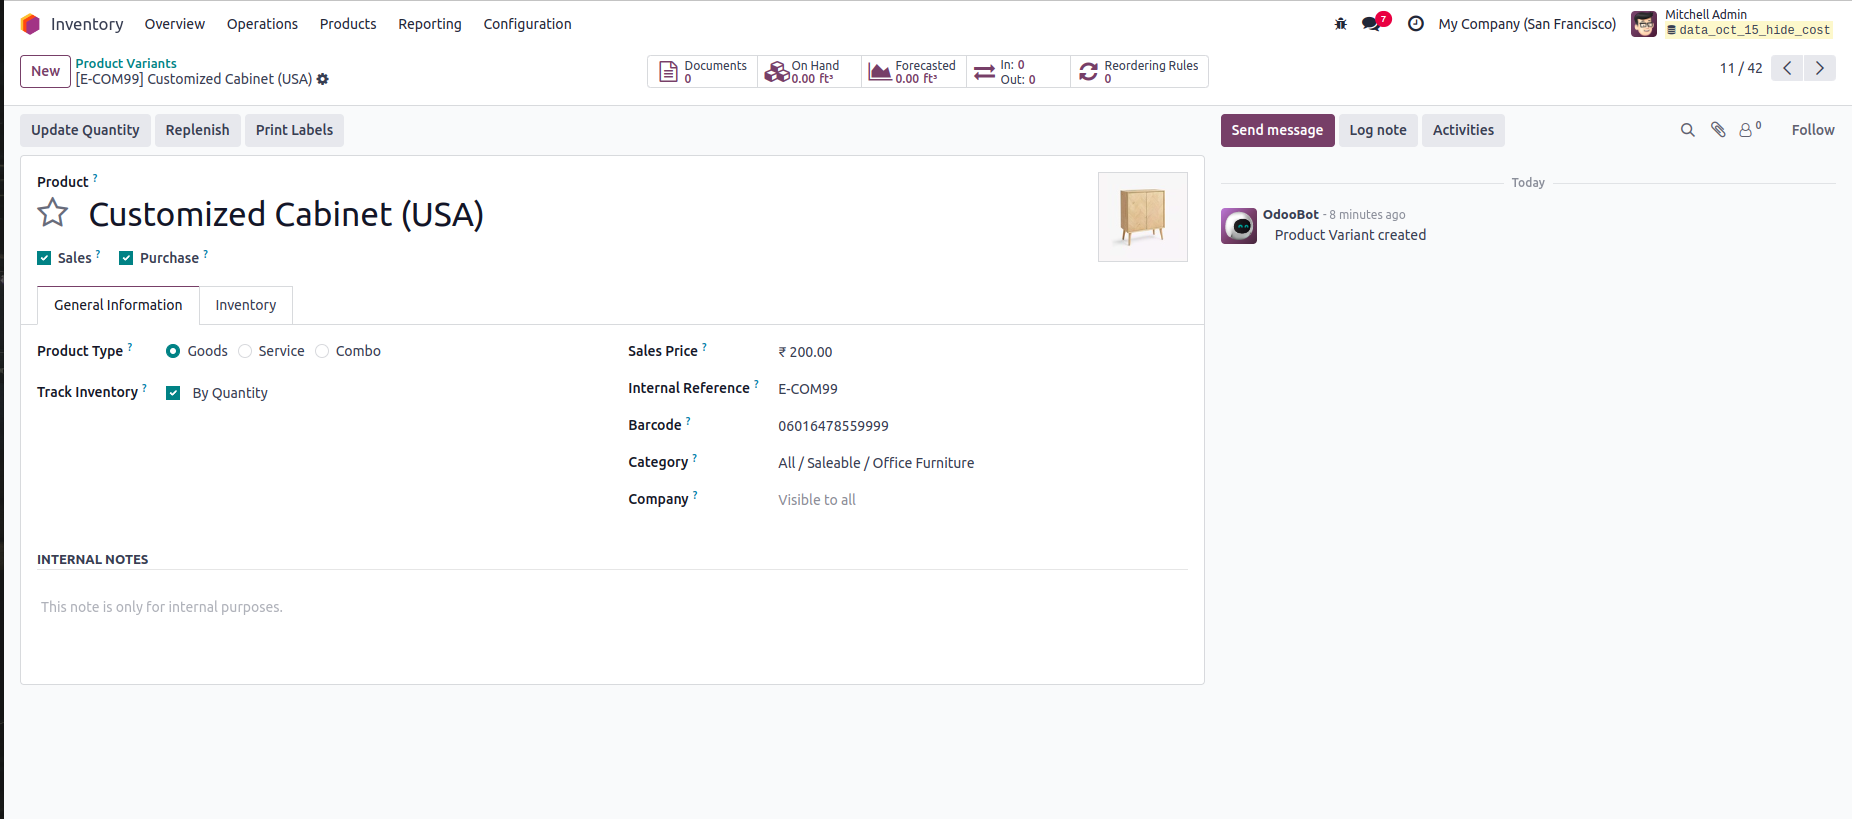Go to next record with right chevron
The image size is (1852, 819).
(1819, 68)
